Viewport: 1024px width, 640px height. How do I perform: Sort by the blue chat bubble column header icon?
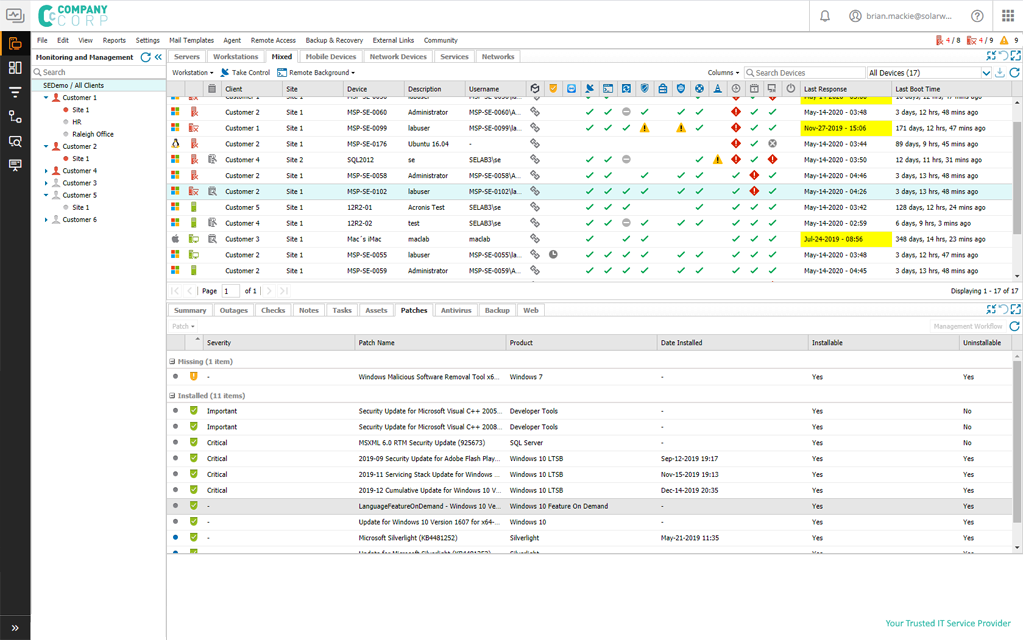(571, 89)
